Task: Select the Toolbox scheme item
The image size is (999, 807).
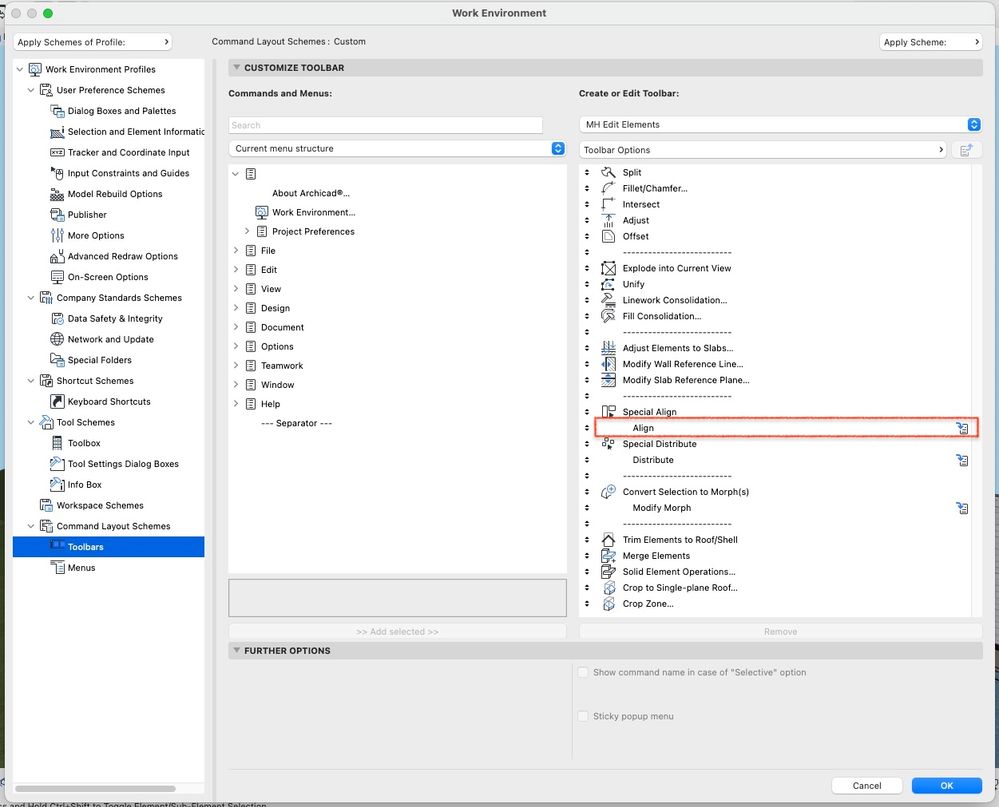Action: tap(84, 443)
